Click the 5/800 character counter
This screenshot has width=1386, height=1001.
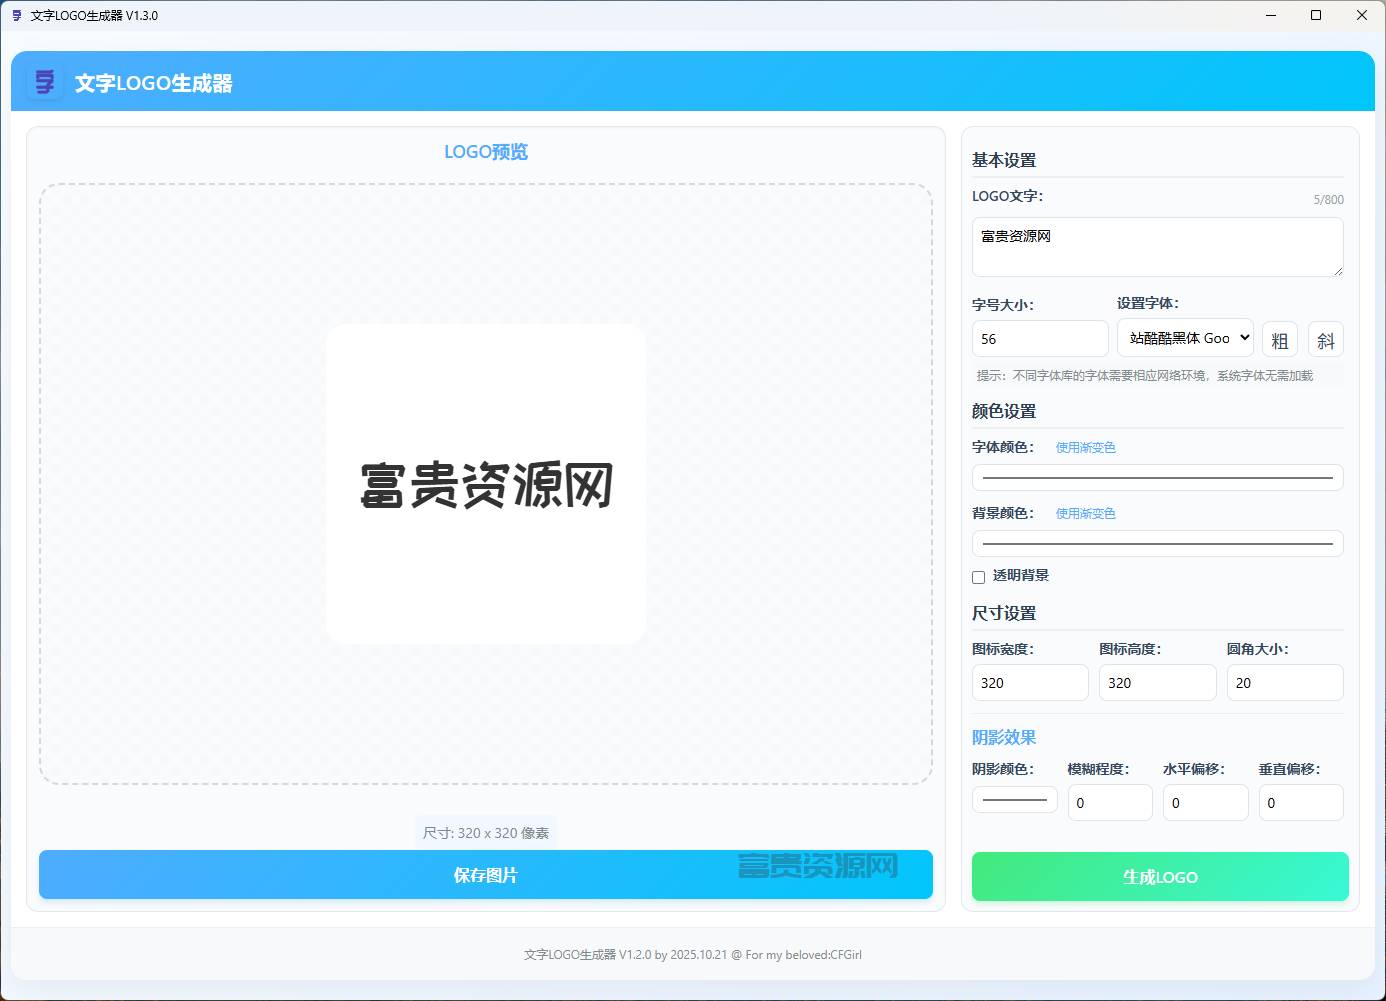[1328, 200]
